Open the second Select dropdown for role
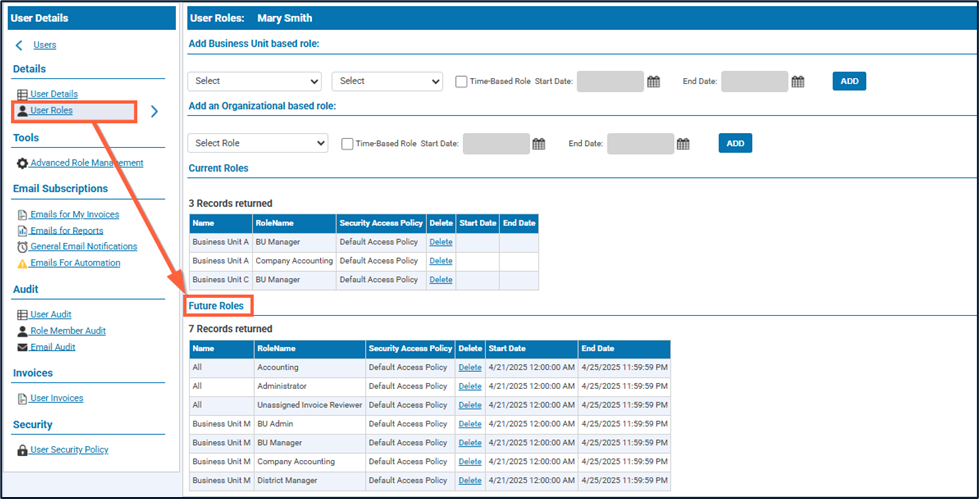This screenshot has height=499, width=979. [x=387, y=81]
